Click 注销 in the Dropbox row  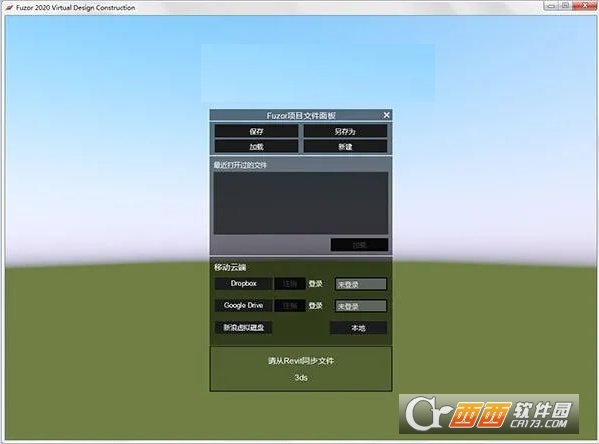(x=290, y=284)
